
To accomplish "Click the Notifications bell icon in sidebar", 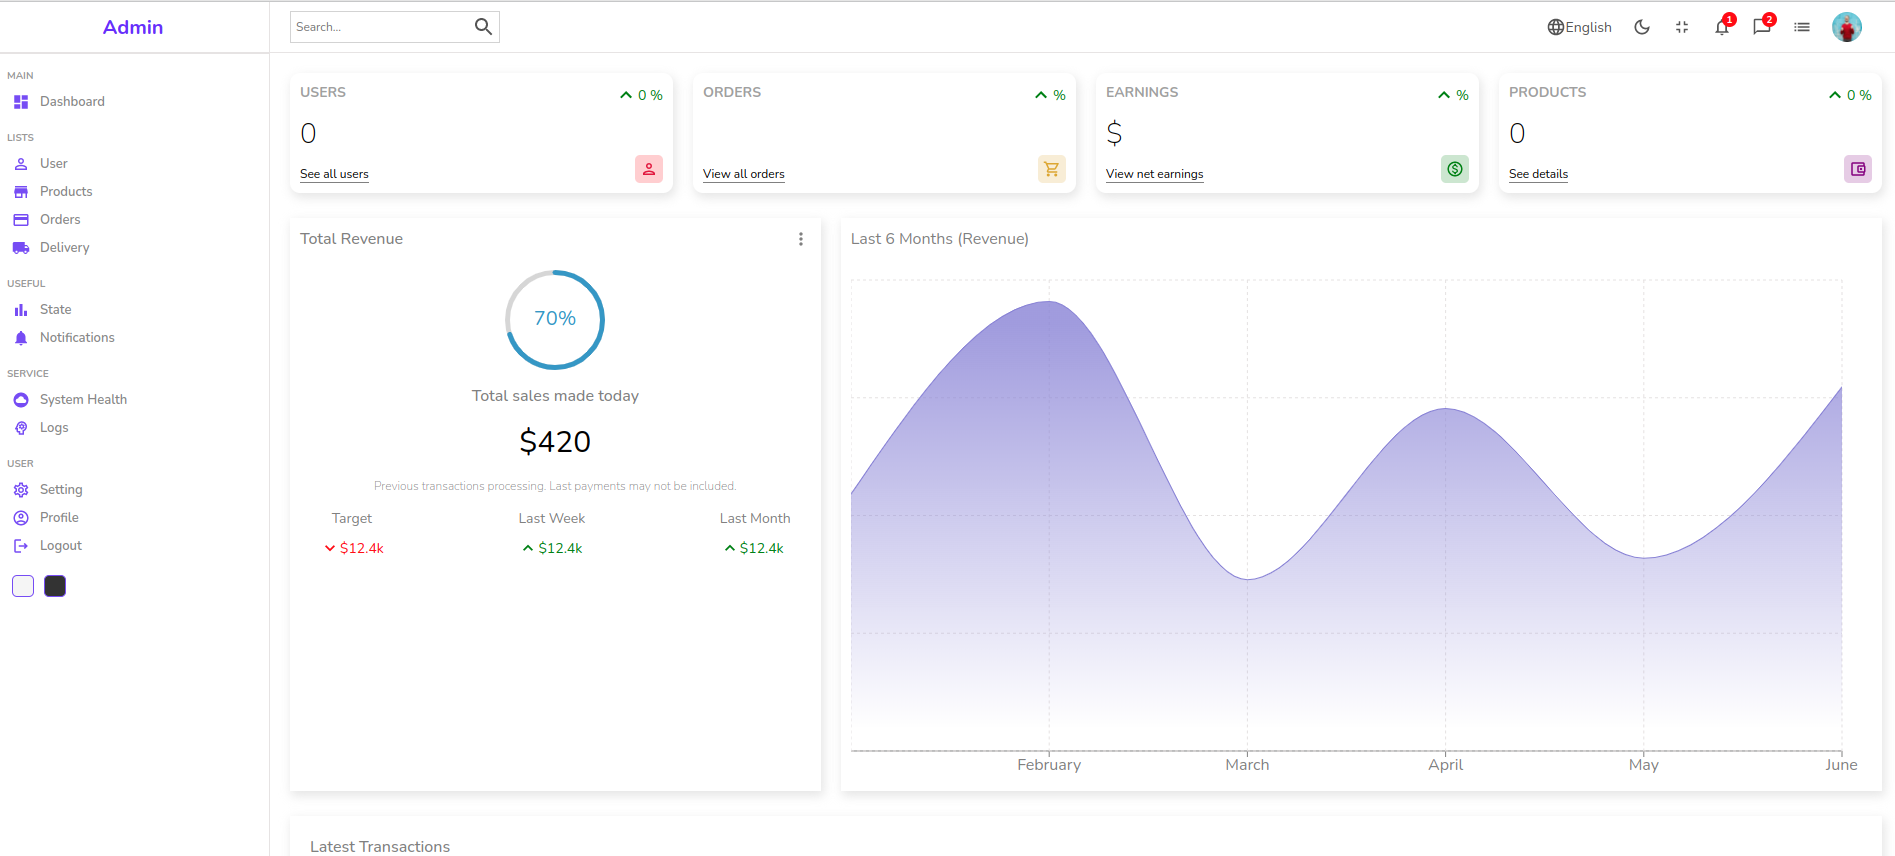I will [21, 338].
